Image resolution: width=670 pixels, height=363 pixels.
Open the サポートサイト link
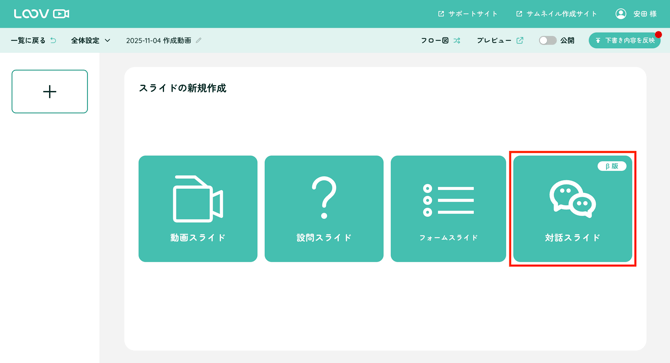pos(468,14)
